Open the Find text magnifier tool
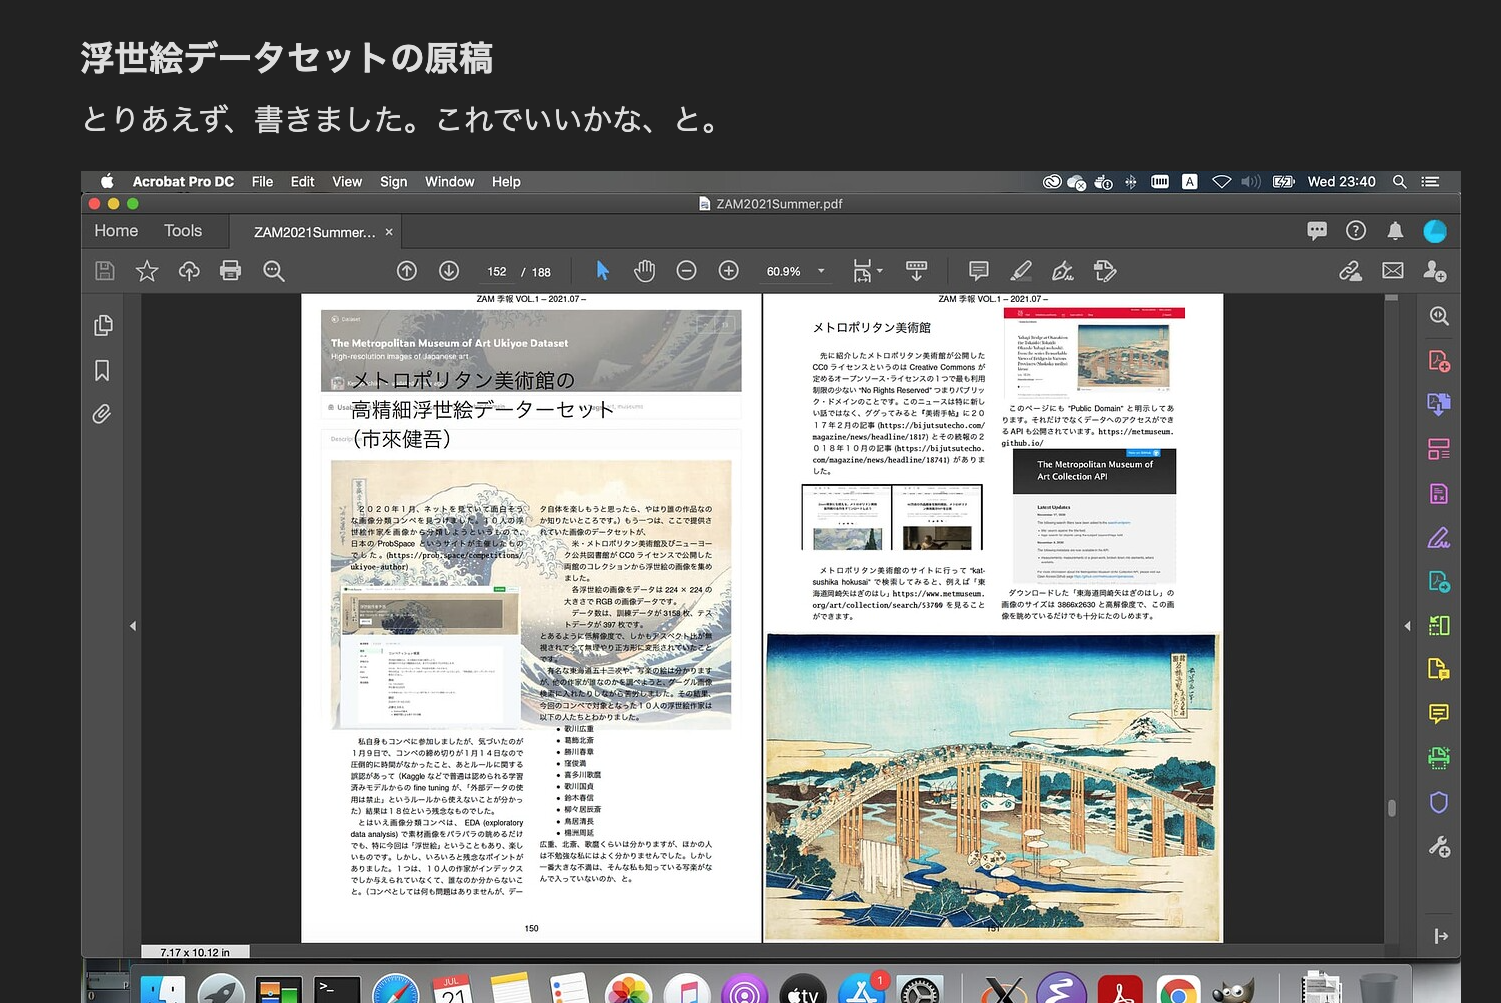This screenshot has width=1501, height=1003. pyautogui.click(x=274, y=271)
